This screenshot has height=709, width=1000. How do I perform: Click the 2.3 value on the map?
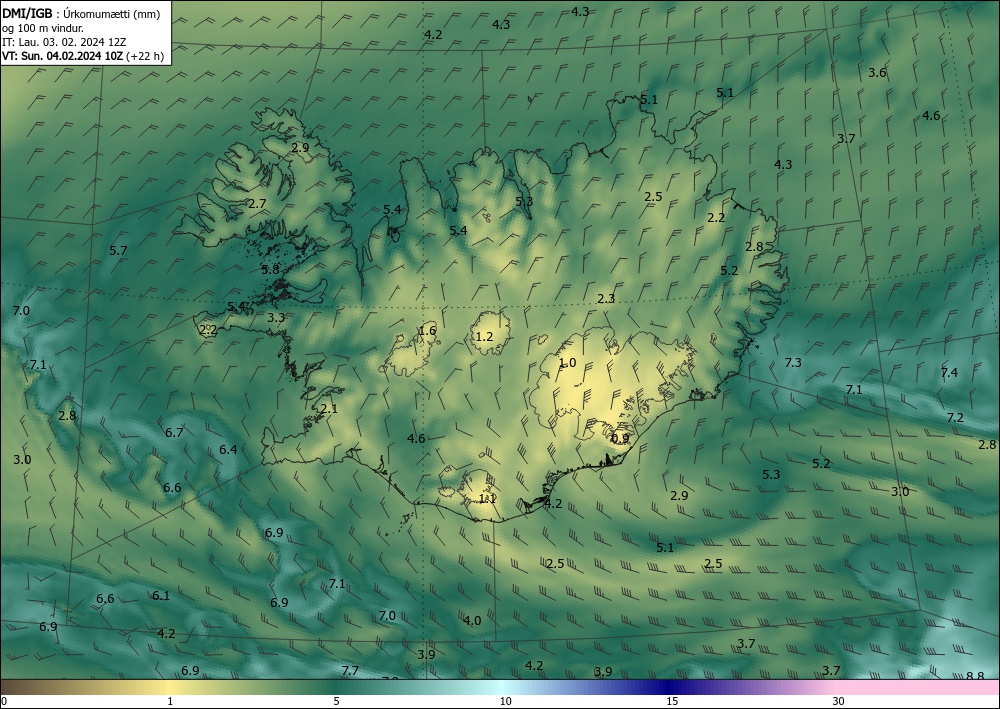(606, 298)
